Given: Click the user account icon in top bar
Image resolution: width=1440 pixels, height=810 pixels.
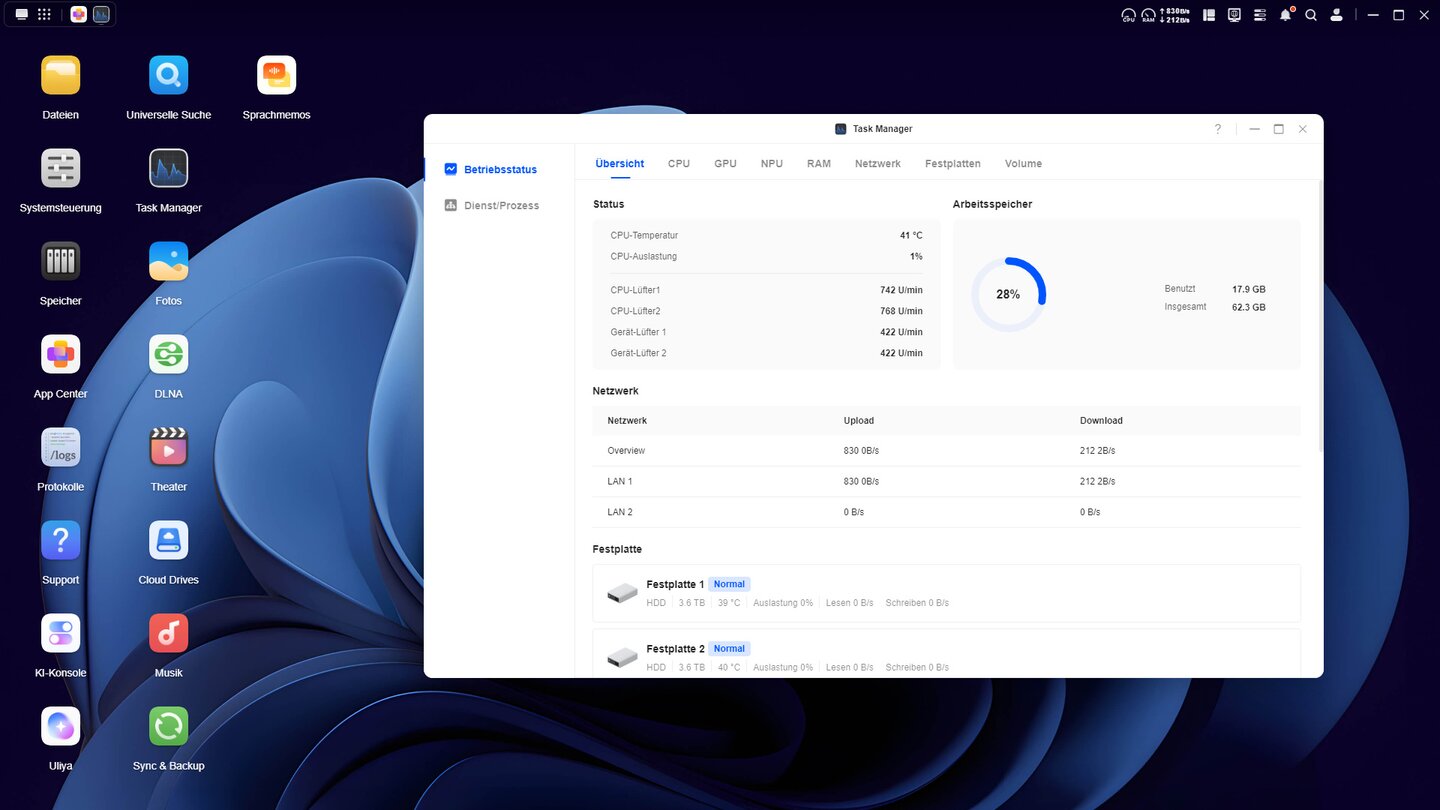Looking at the screenshot, I should pyautogui.click(x=1336, y=15).
